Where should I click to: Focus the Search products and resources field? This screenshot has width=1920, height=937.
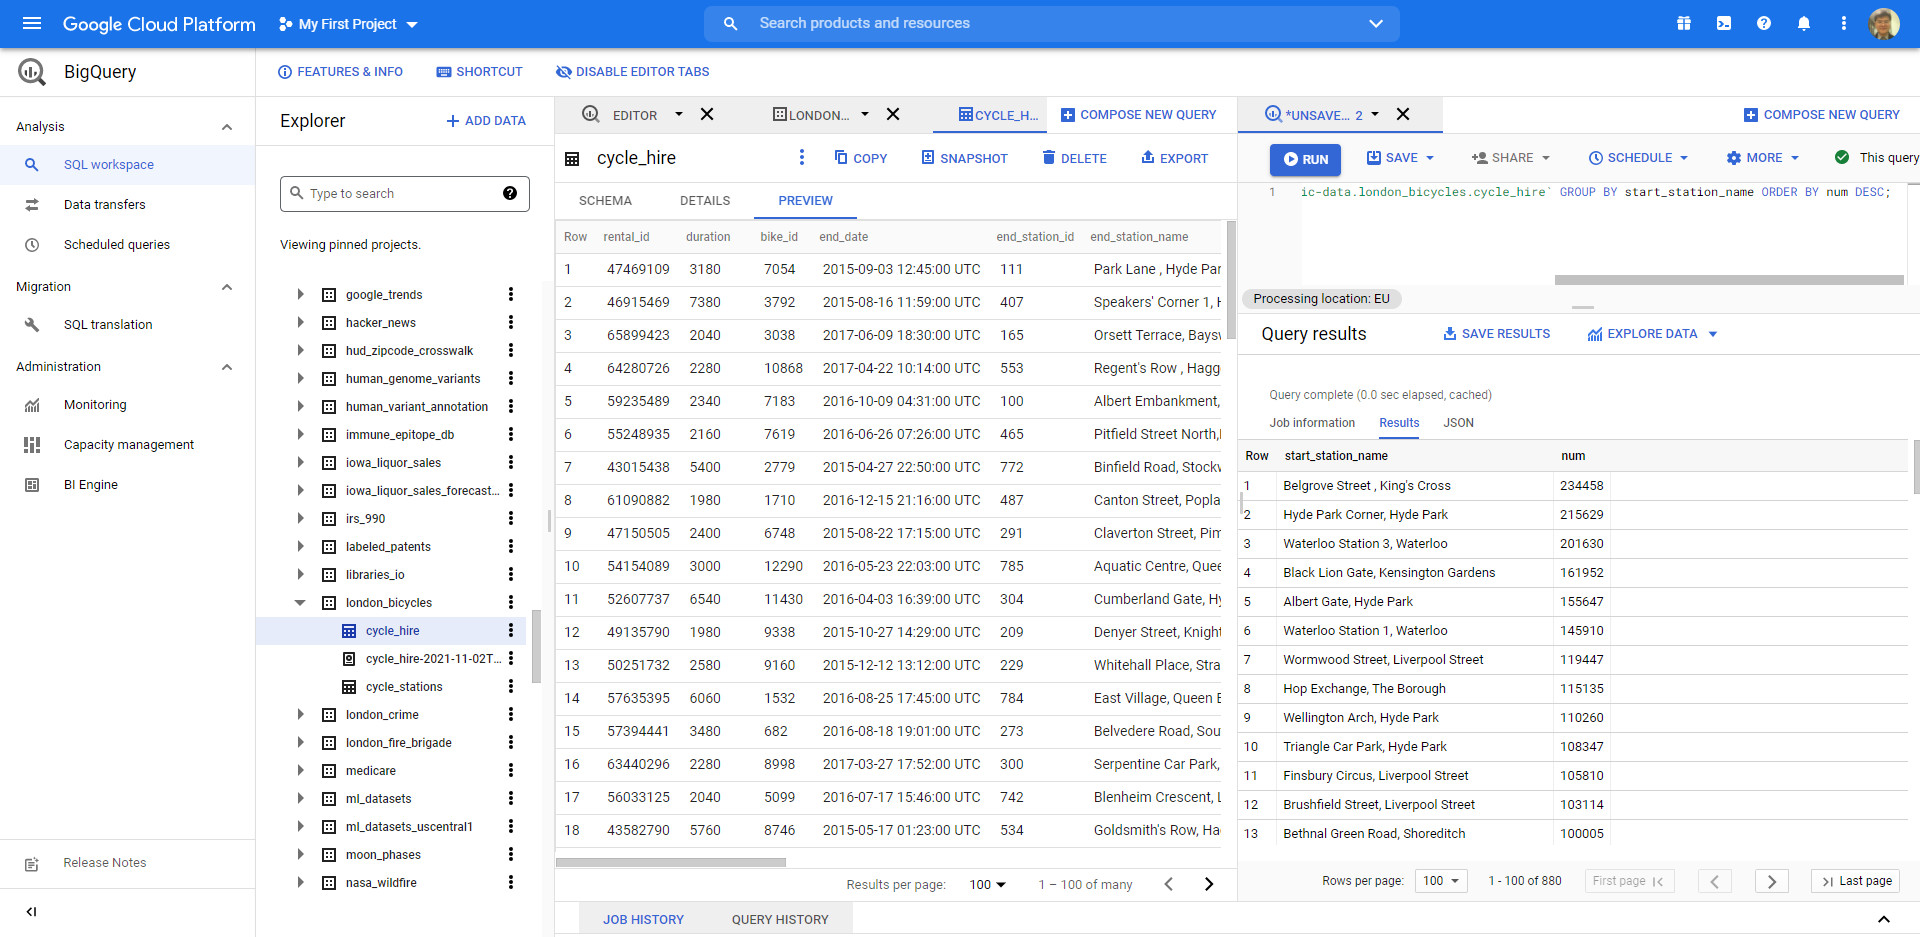1052,23
